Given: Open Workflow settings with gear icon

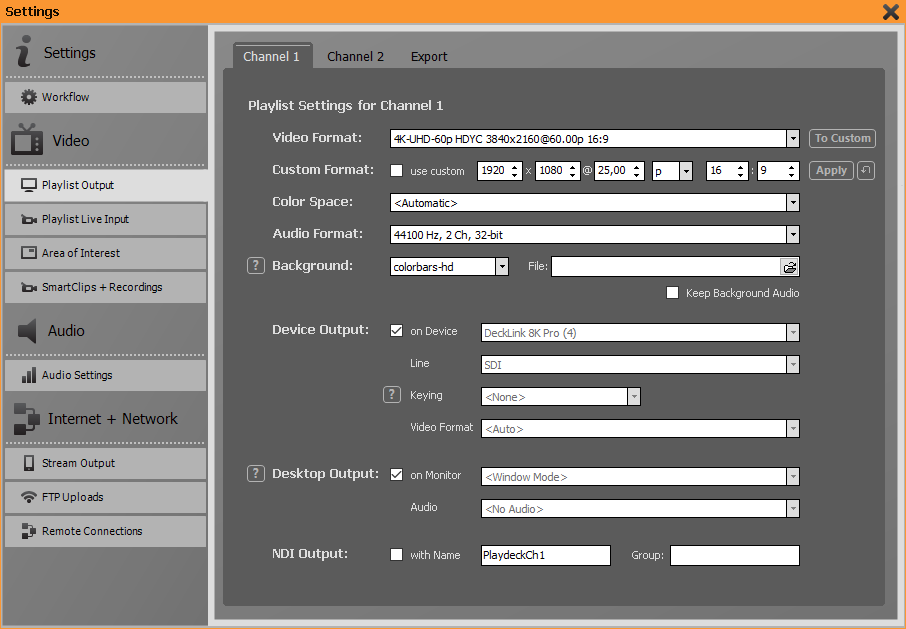Looking at the screenshot, I should (105, 97).
